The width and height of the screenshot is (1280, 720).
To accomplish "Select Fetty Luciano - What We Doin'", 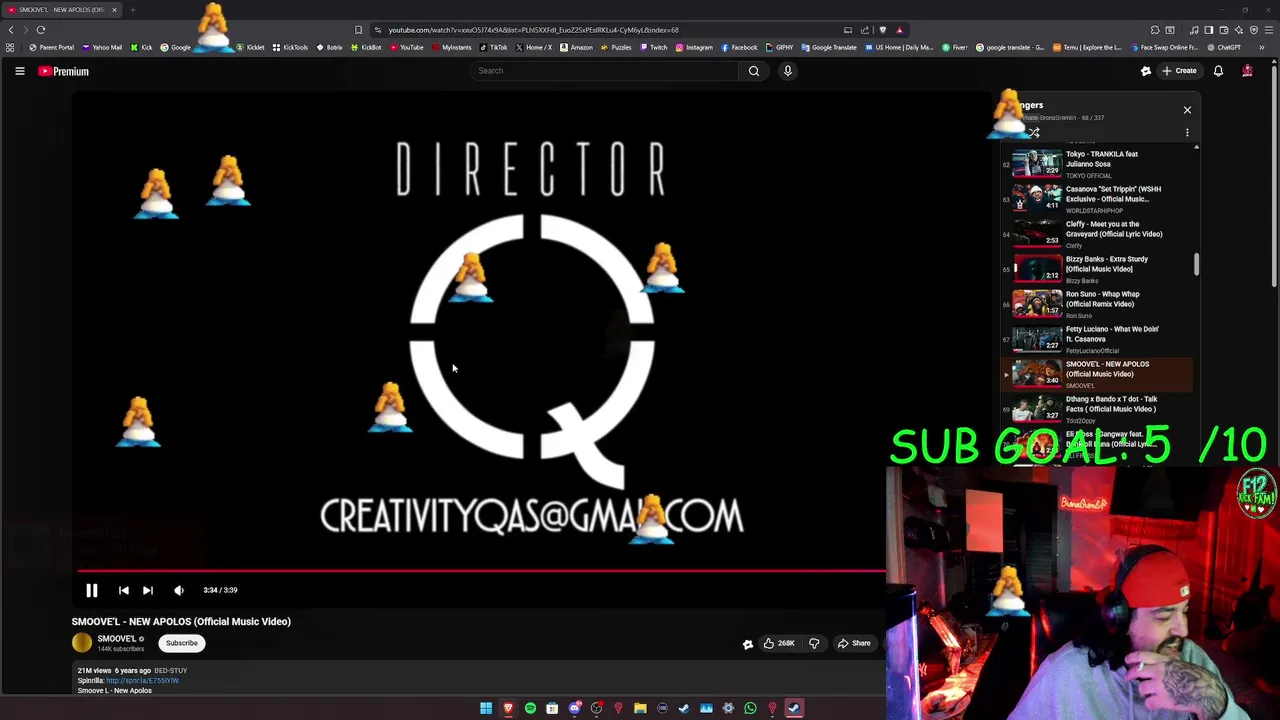I will 1098,339.
